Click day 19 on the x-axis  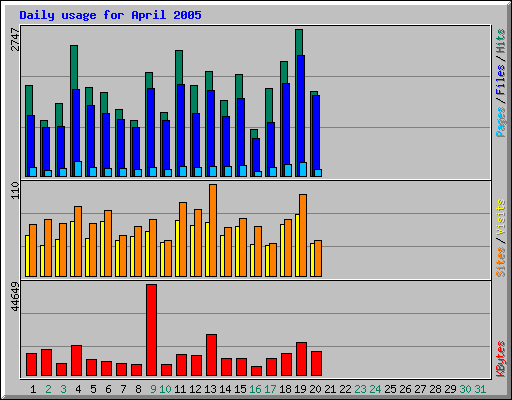[x=300, y=389]
